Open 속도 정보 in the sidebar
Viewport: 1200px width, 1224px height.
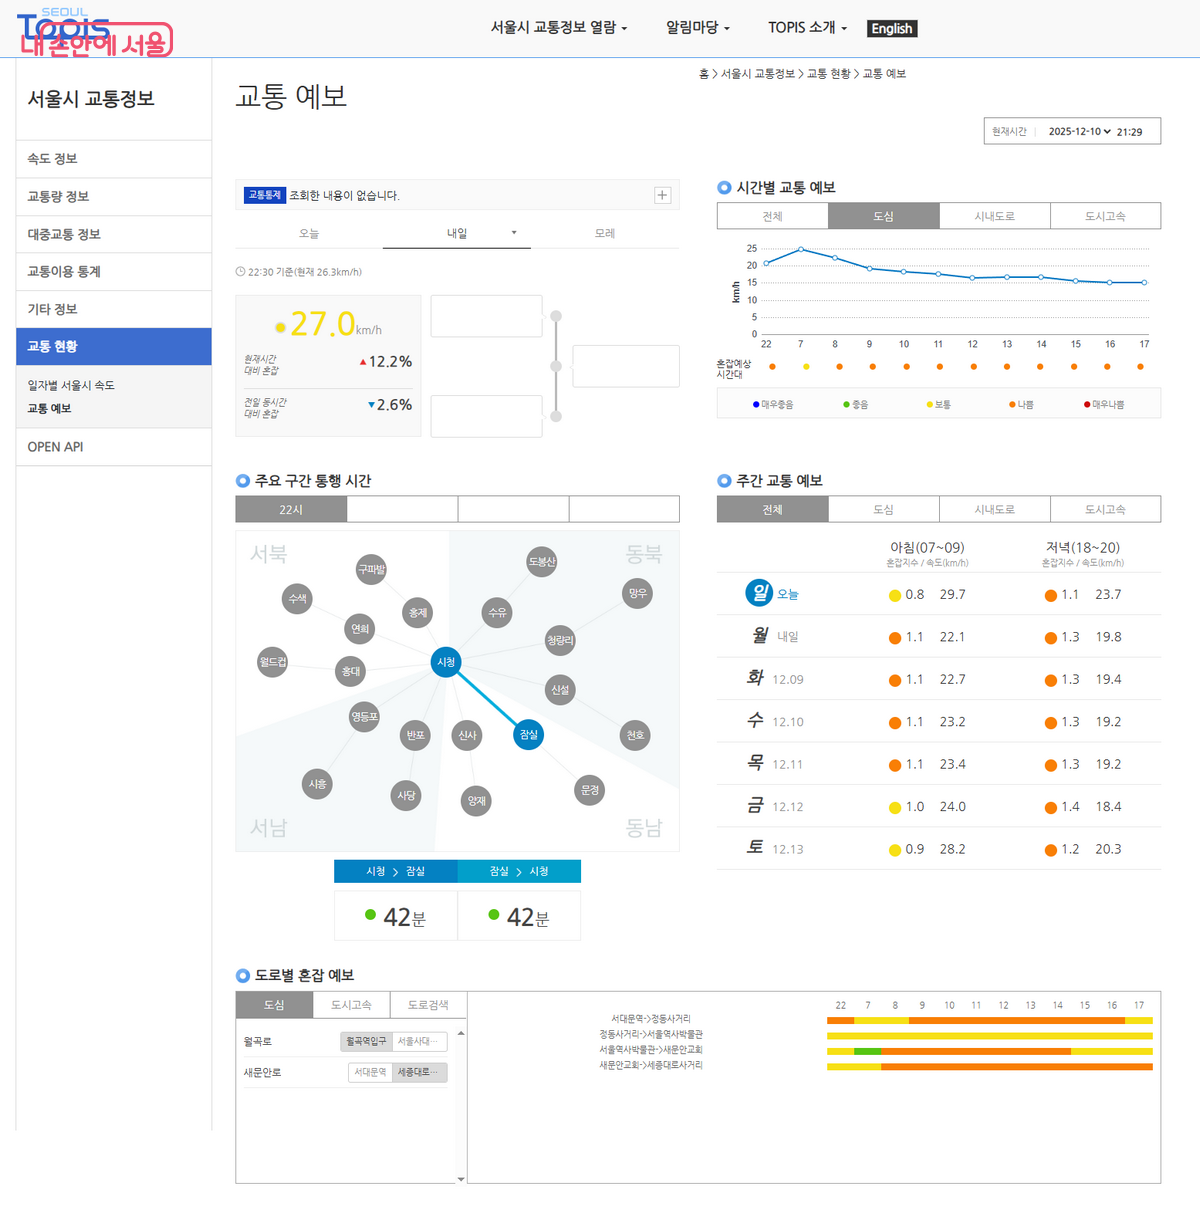pyautogui.click(x=52, y=158)
